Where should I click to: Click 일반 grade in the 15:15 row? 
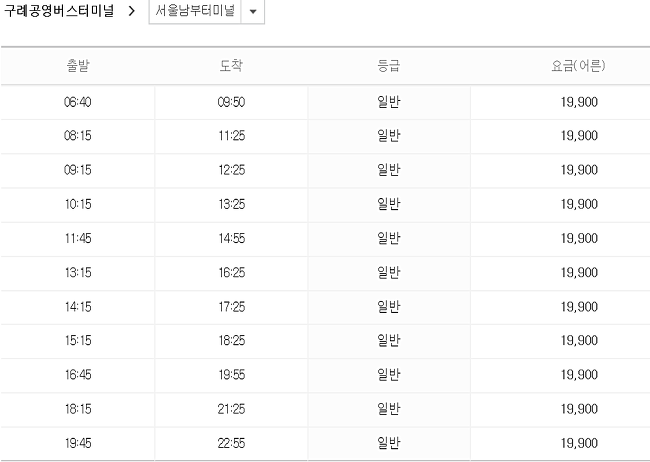point(389,340)
